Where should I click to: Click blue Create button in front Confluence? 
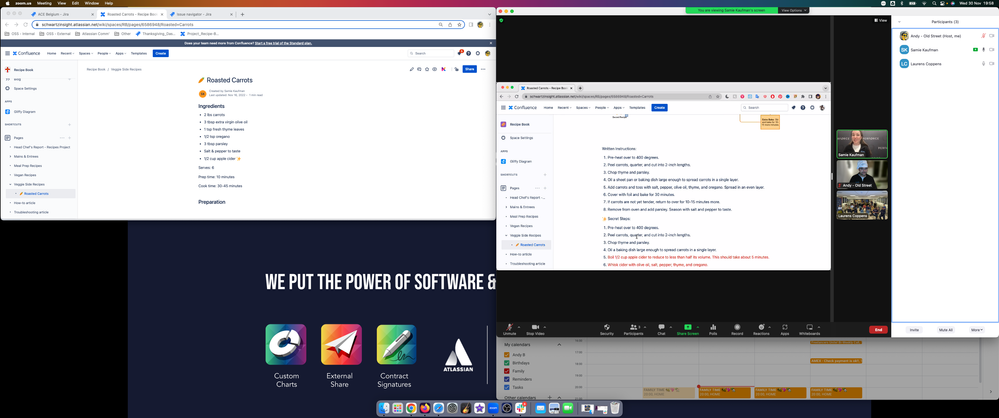click(161, 54)
